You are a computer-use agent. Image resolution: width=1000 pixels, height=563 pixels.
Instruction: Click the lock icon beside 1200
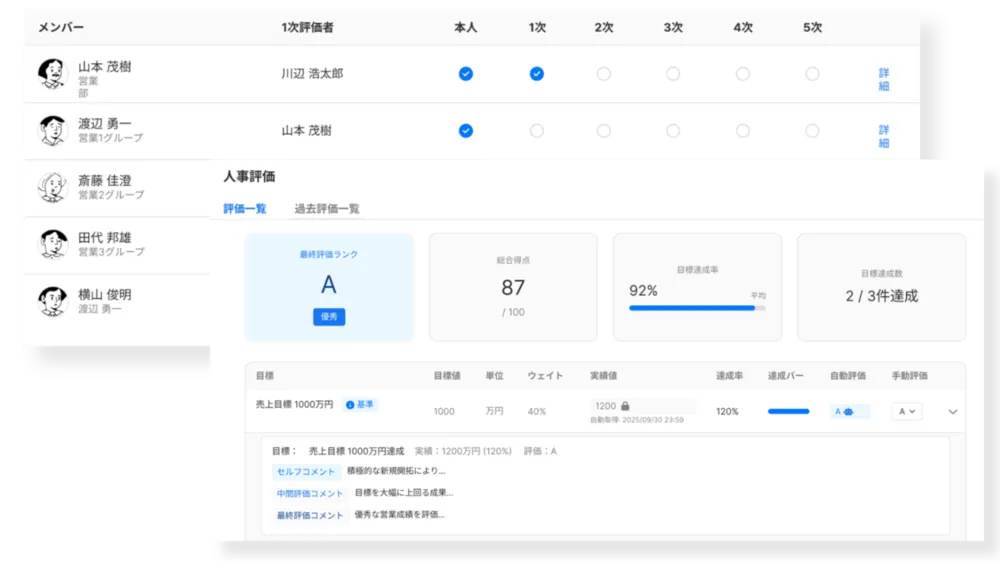625,406
